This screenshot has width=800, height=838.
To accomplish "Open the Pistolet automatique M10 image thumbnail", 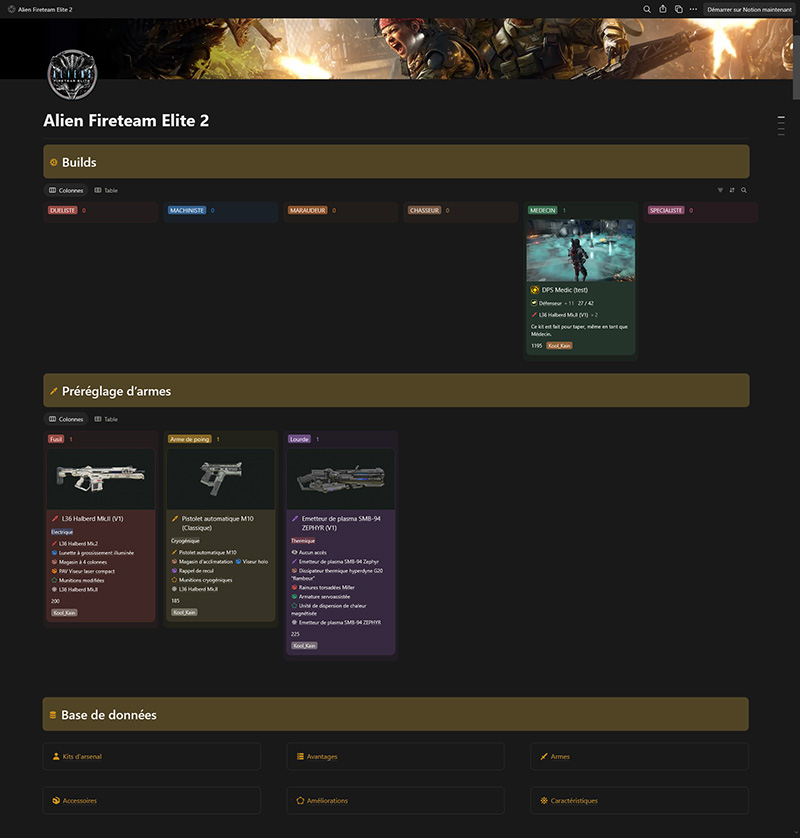I will pyautogui.click(x=221, y=479).
